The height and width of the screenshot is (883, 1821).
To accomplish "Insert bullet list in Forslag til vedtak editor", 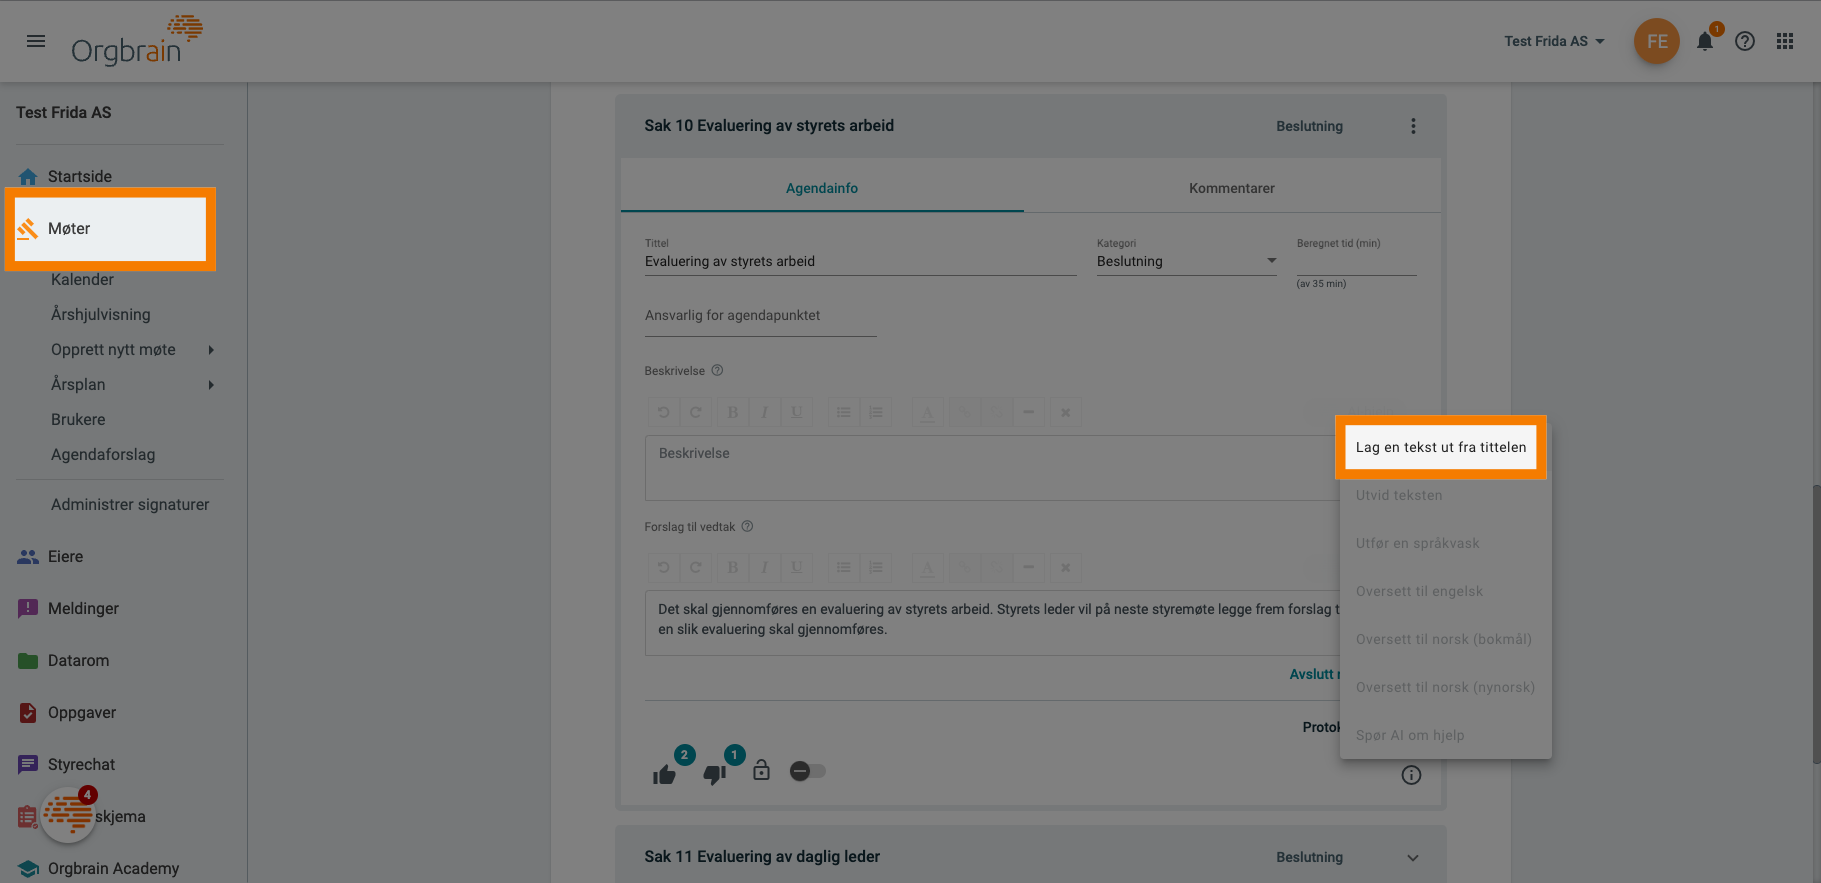I will pos(844,568).
